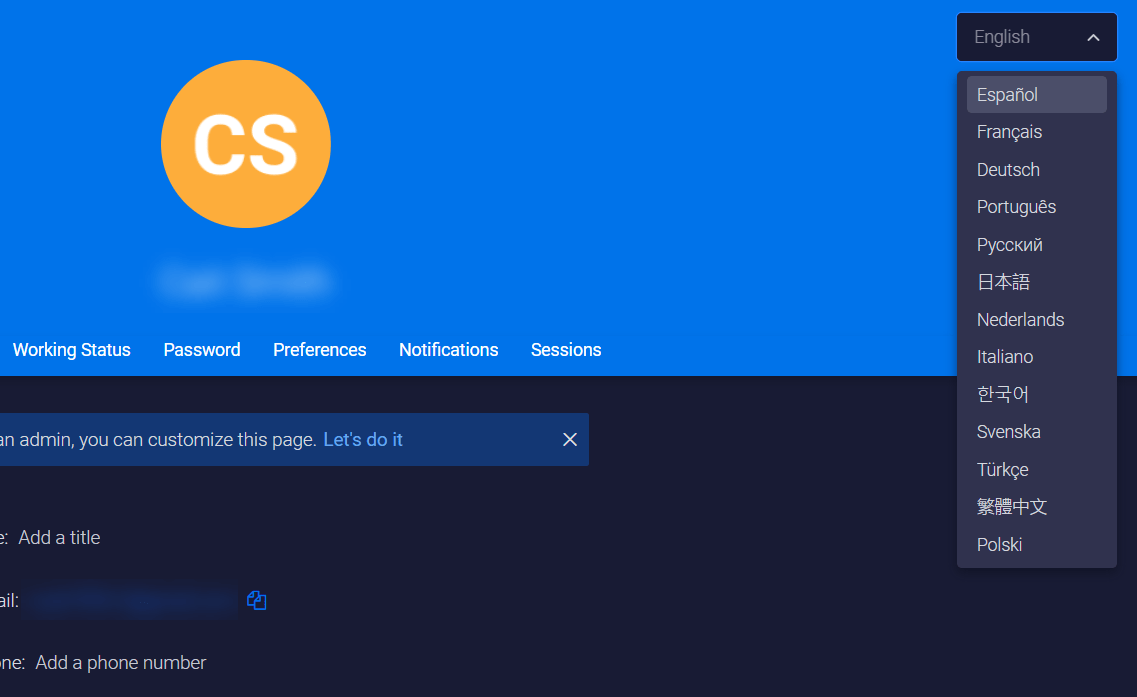The height and width of the screenshot is (697, 1137).
Task: Select Polski at the bottom
Action: (999, 544)
